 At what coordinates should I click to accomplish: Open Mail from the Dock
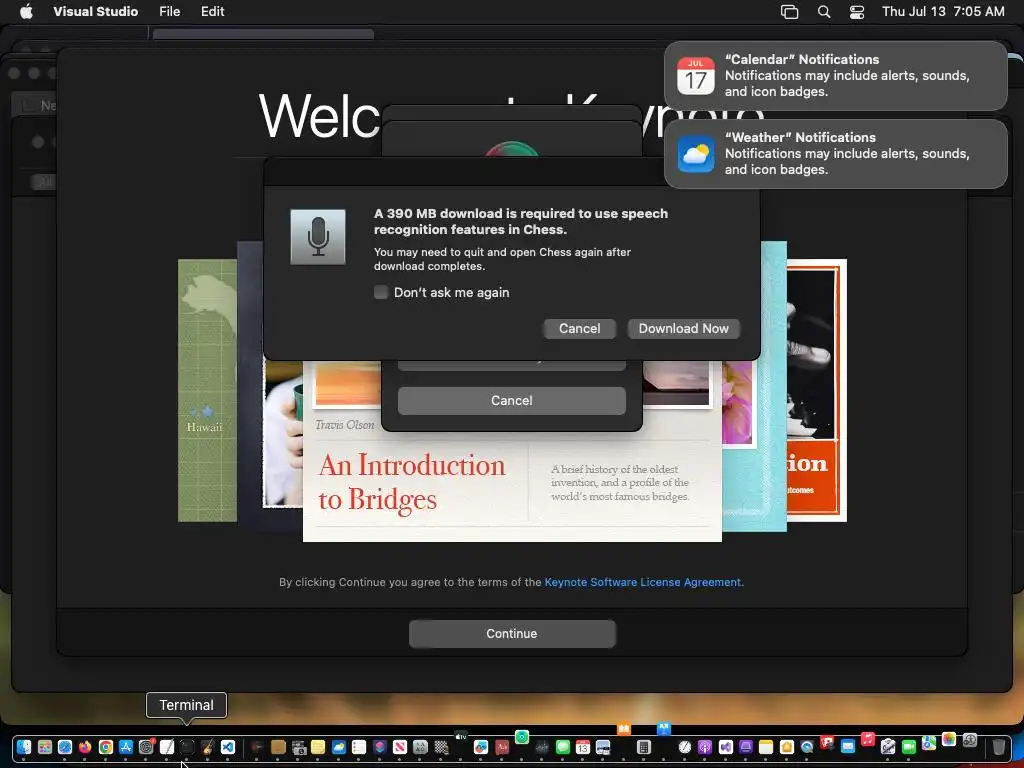[x=848, y=746]
